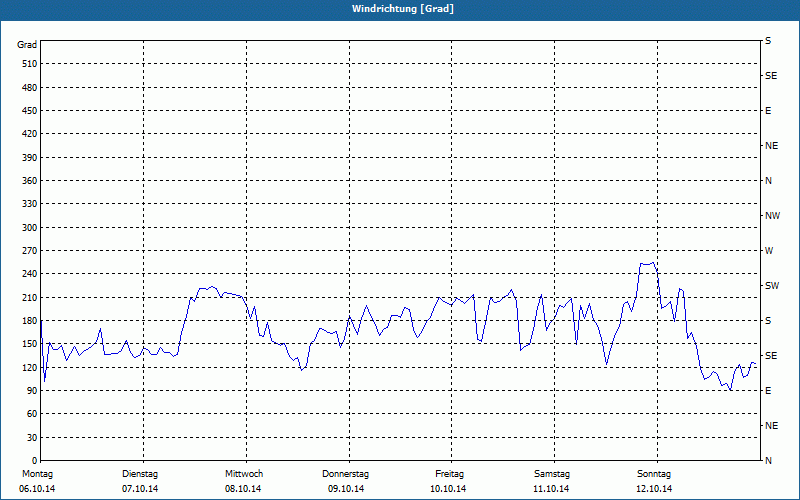The height and width of the screenshot is (500, 800).
Task: Select the date 10.10.14
Action: click(448, 489)
